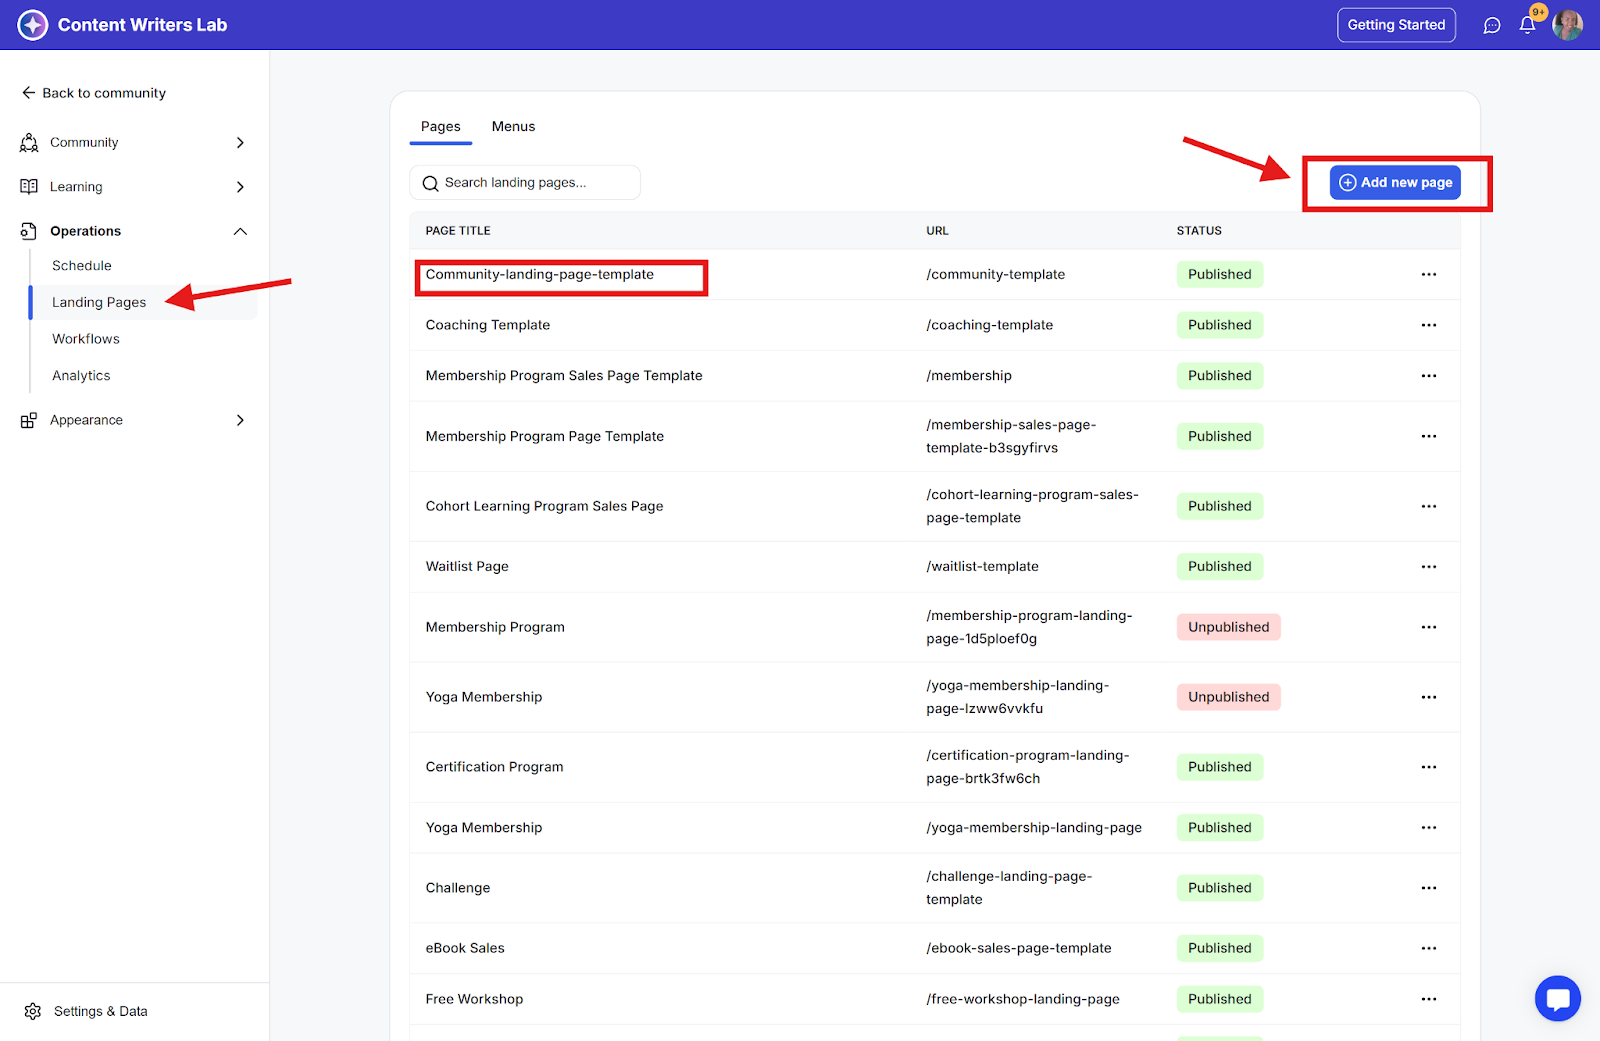This screenshot has height=1041, width=1600.
Task: Click the Certification Program title text
Action: (x=494, y=767)
